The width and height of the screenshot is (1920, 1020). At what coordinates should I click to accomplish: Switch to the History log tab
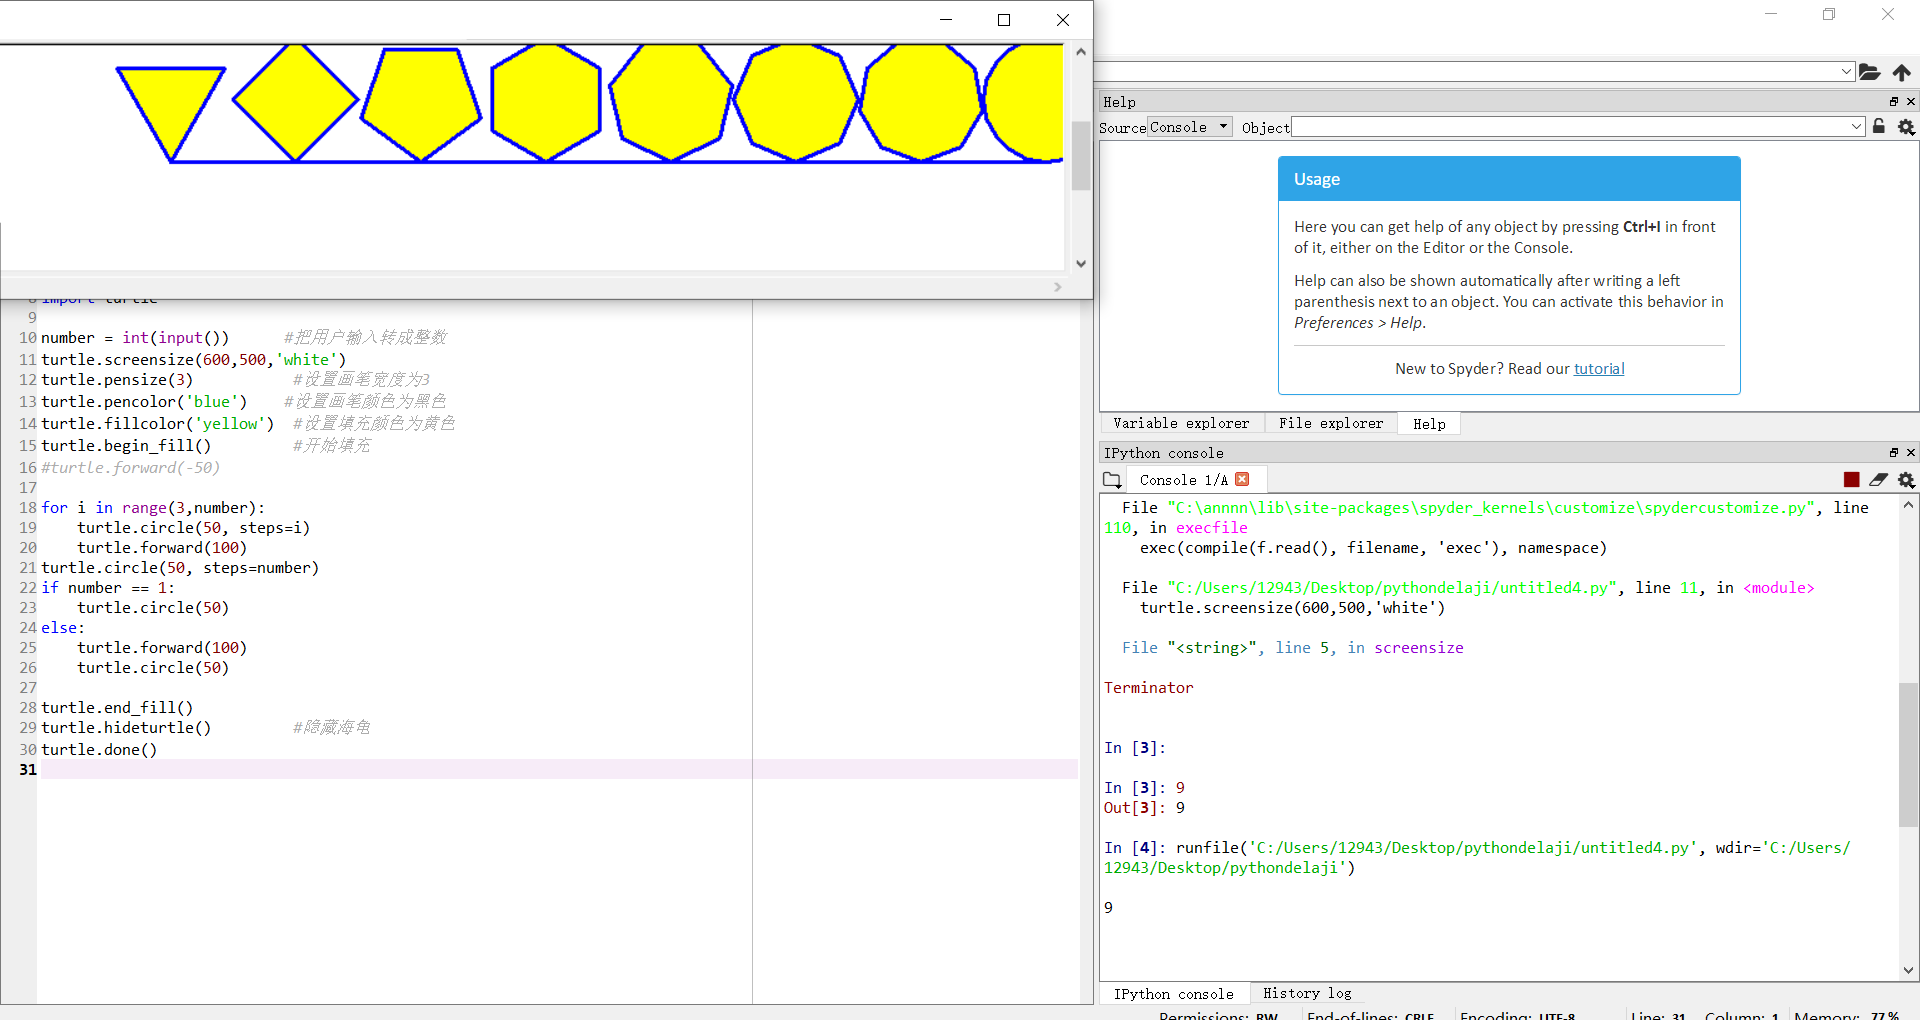click(1307, 993)
